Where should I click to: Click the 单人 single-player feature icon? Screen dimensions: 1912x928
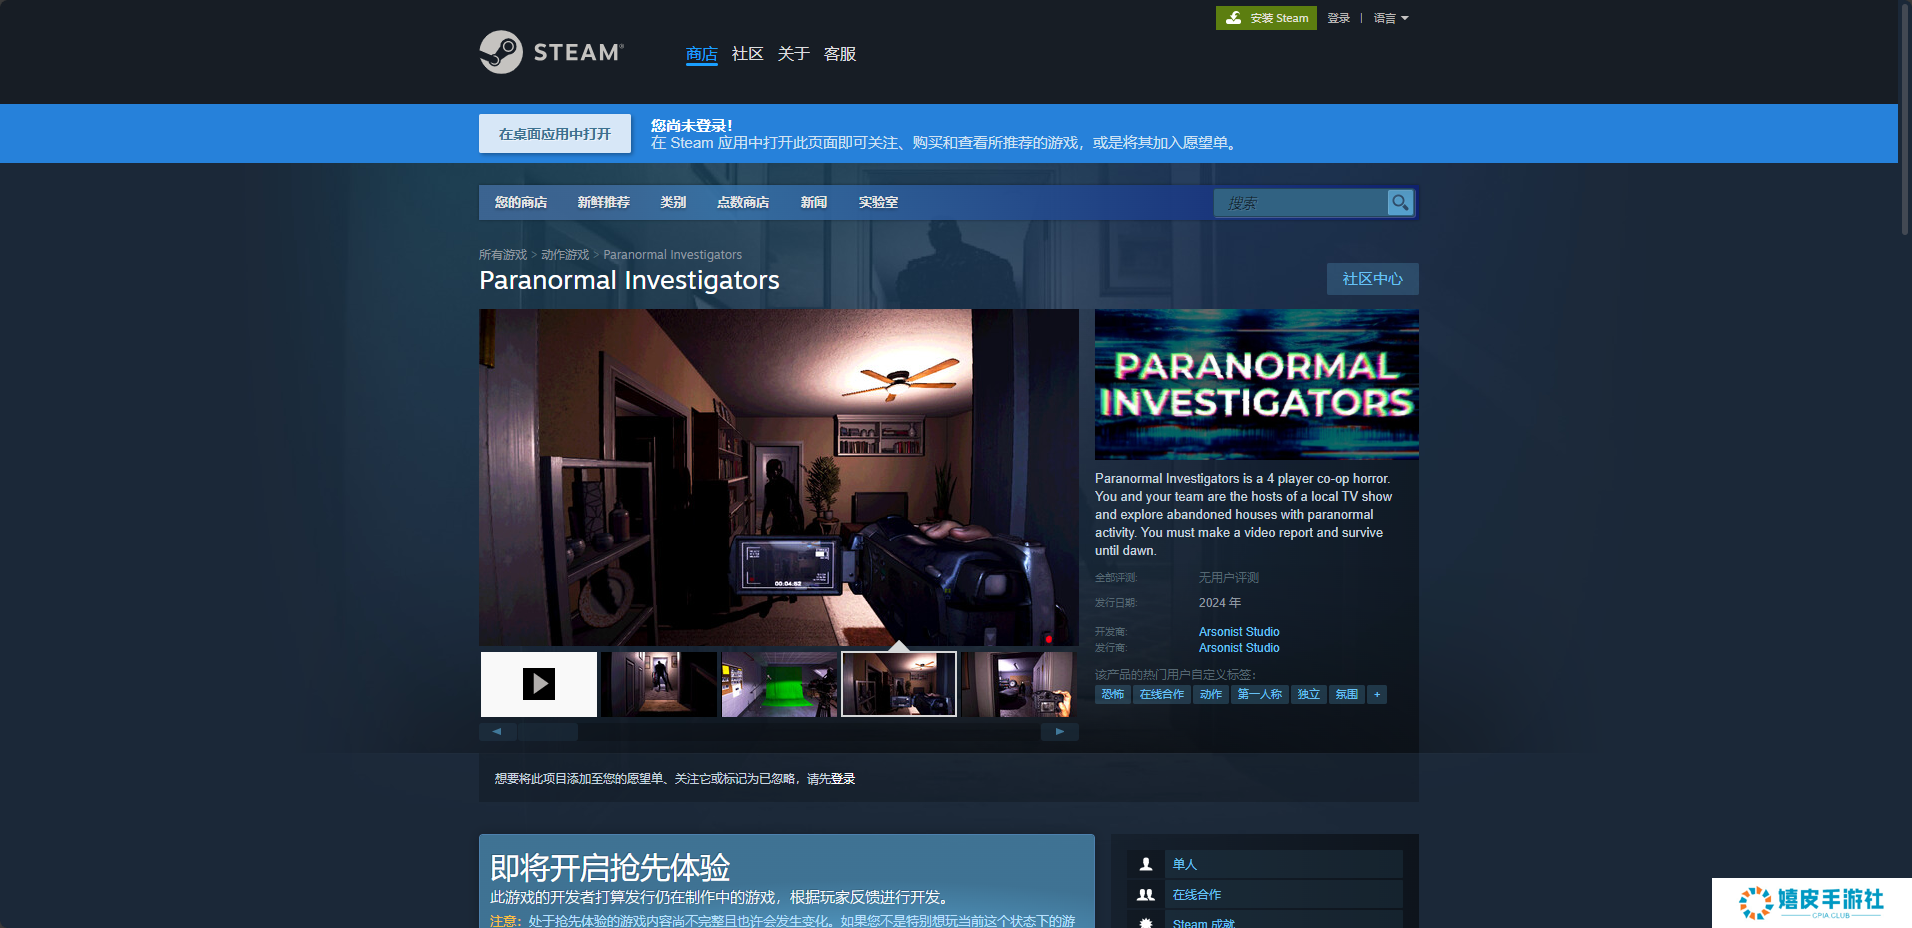coord(1146,864)
